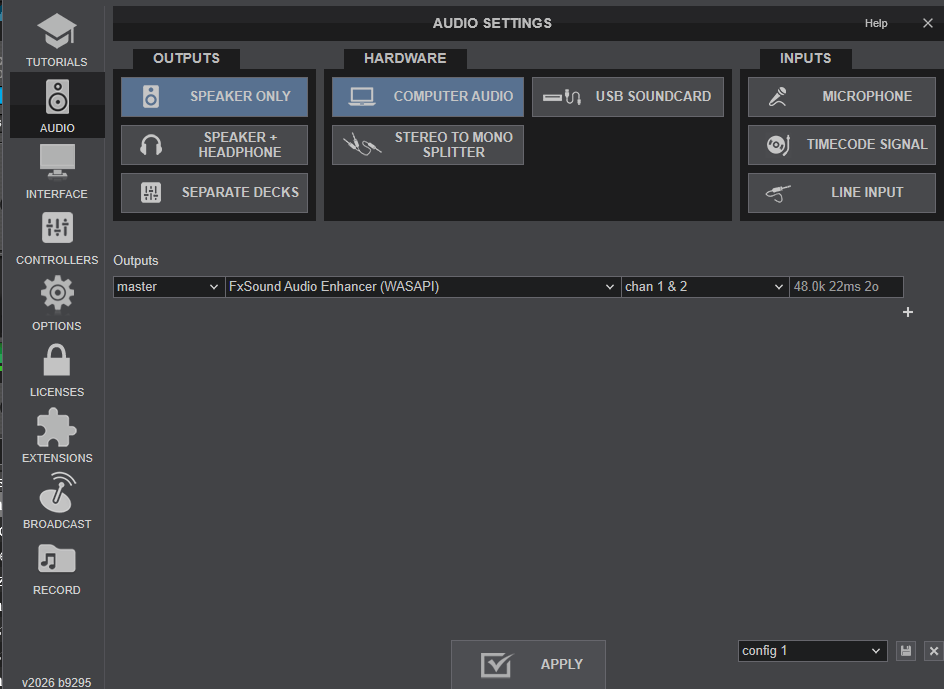944x689 pixels.
Task: Click the AUDIO SETTINGS title text
Action: [492, 23]
